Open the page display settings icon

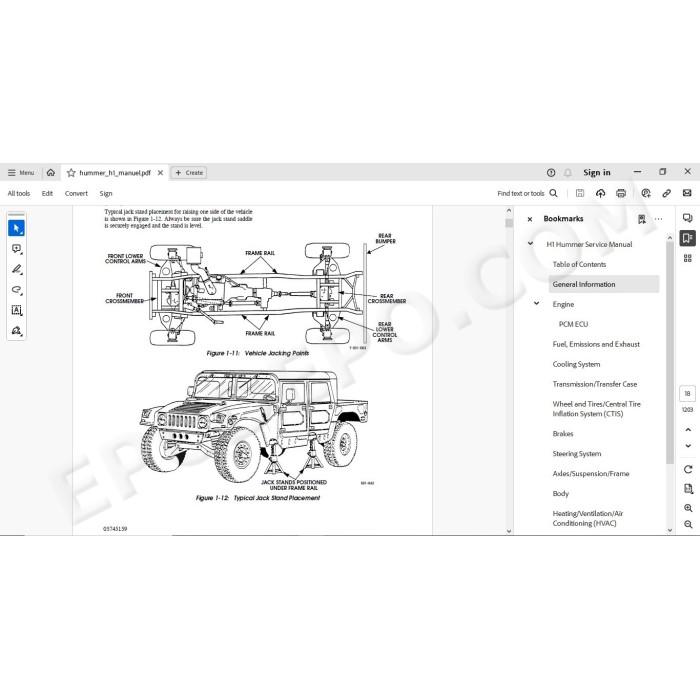click(688, 489)
